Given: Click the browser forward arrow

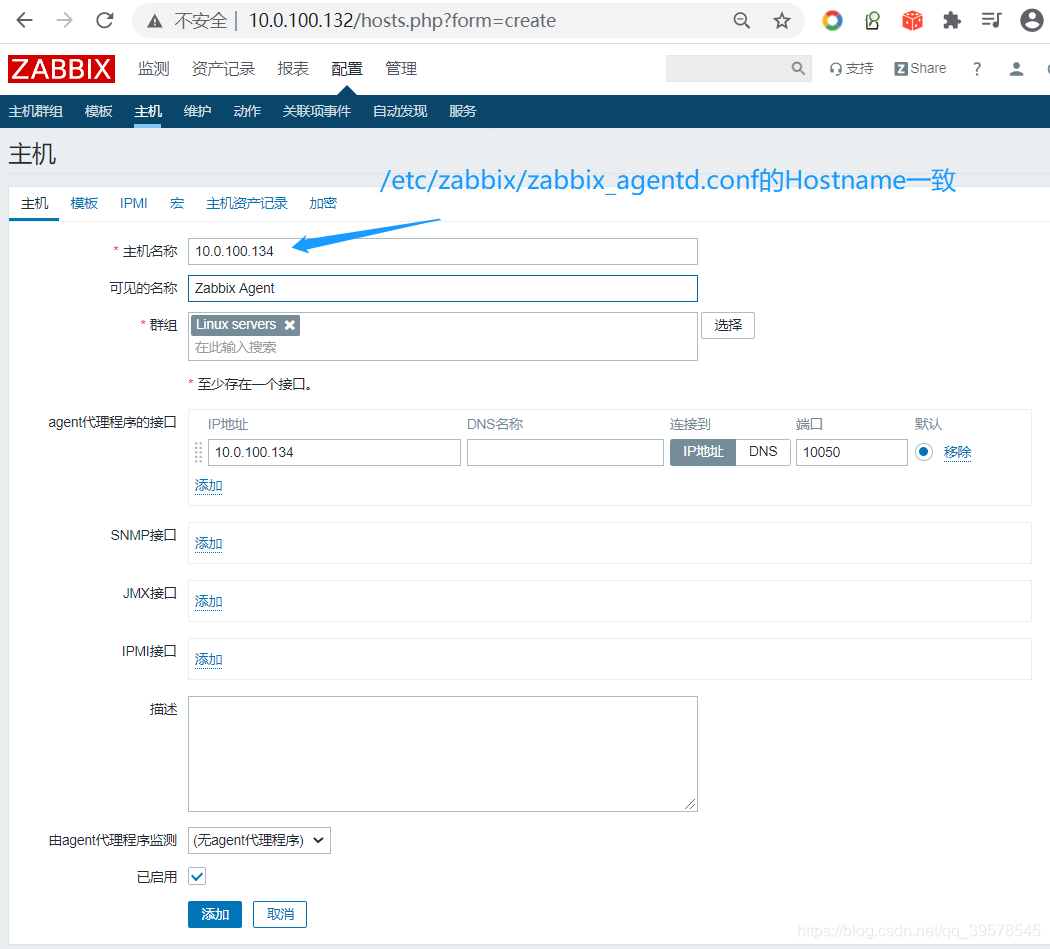Looking at the screenshot, I should coord(64,21).
